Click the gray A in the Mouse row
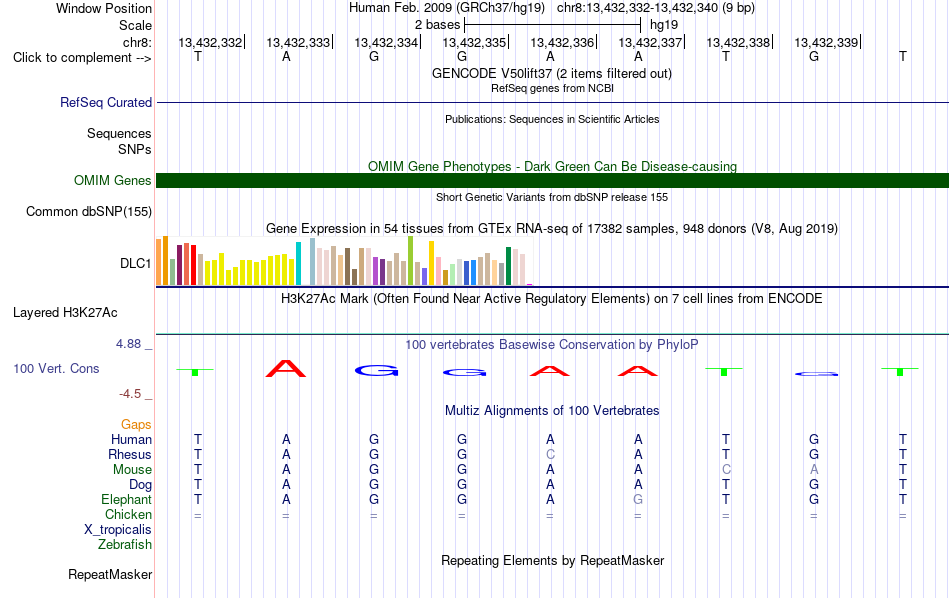 [x=814, y=470]
